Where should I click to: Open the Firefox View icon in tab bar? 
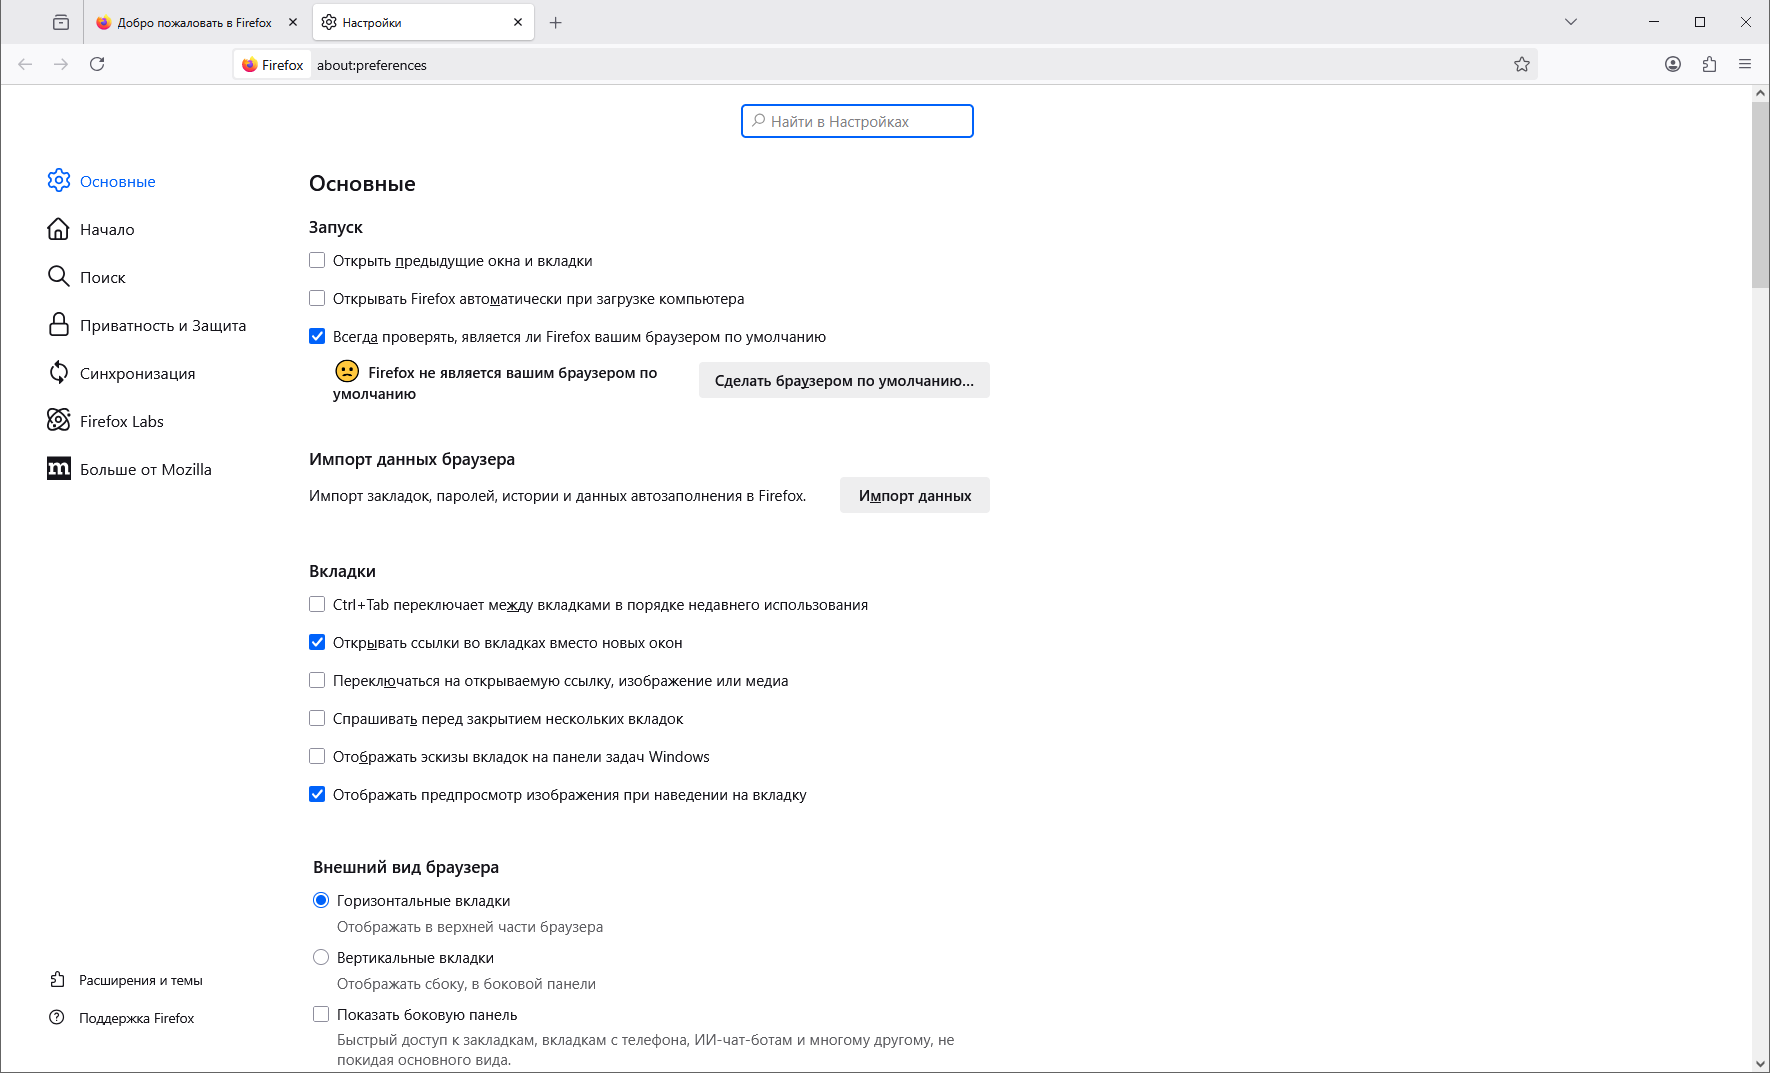(61, 22)
